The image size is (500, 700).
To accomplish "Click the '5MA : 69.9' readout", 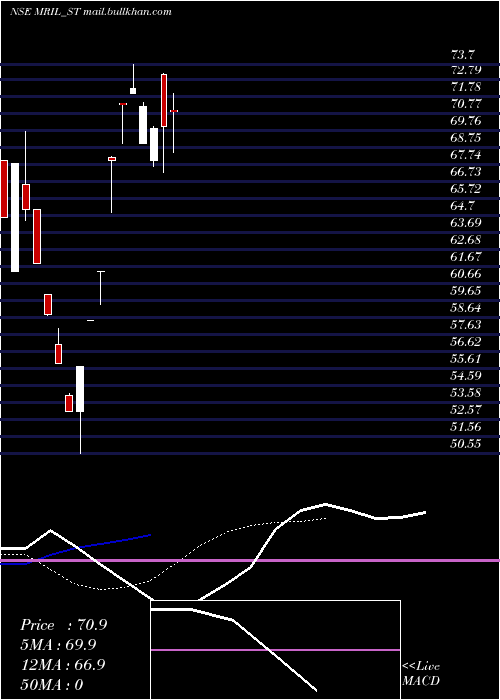I will pyautogui.click(x=58, y=645).
